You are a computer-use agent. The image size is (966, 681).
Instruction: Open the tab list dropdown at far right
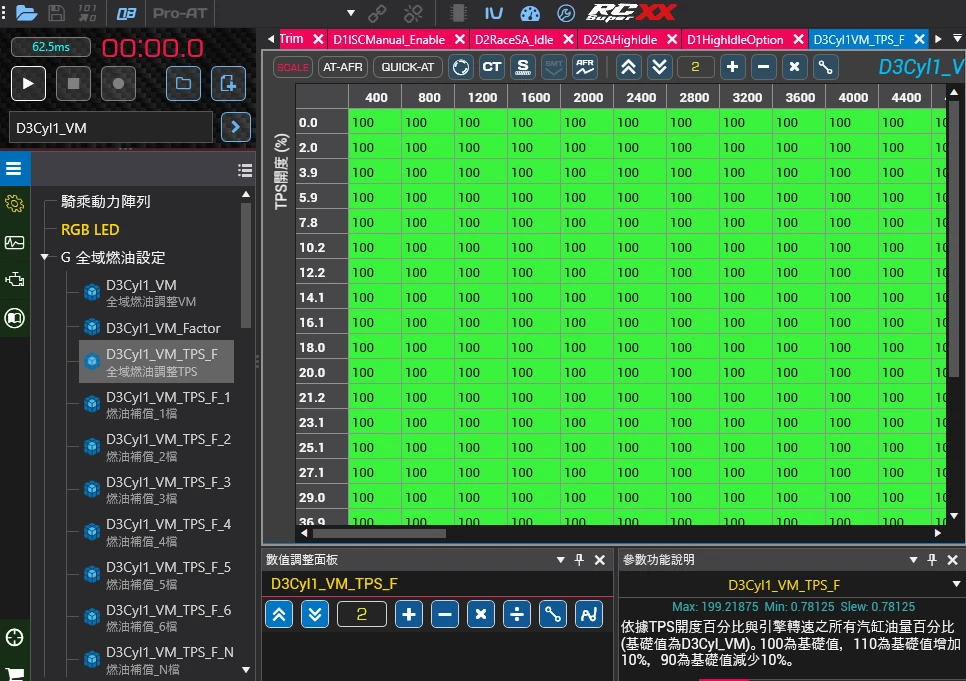pyautogui.click(x=957, y=39)
